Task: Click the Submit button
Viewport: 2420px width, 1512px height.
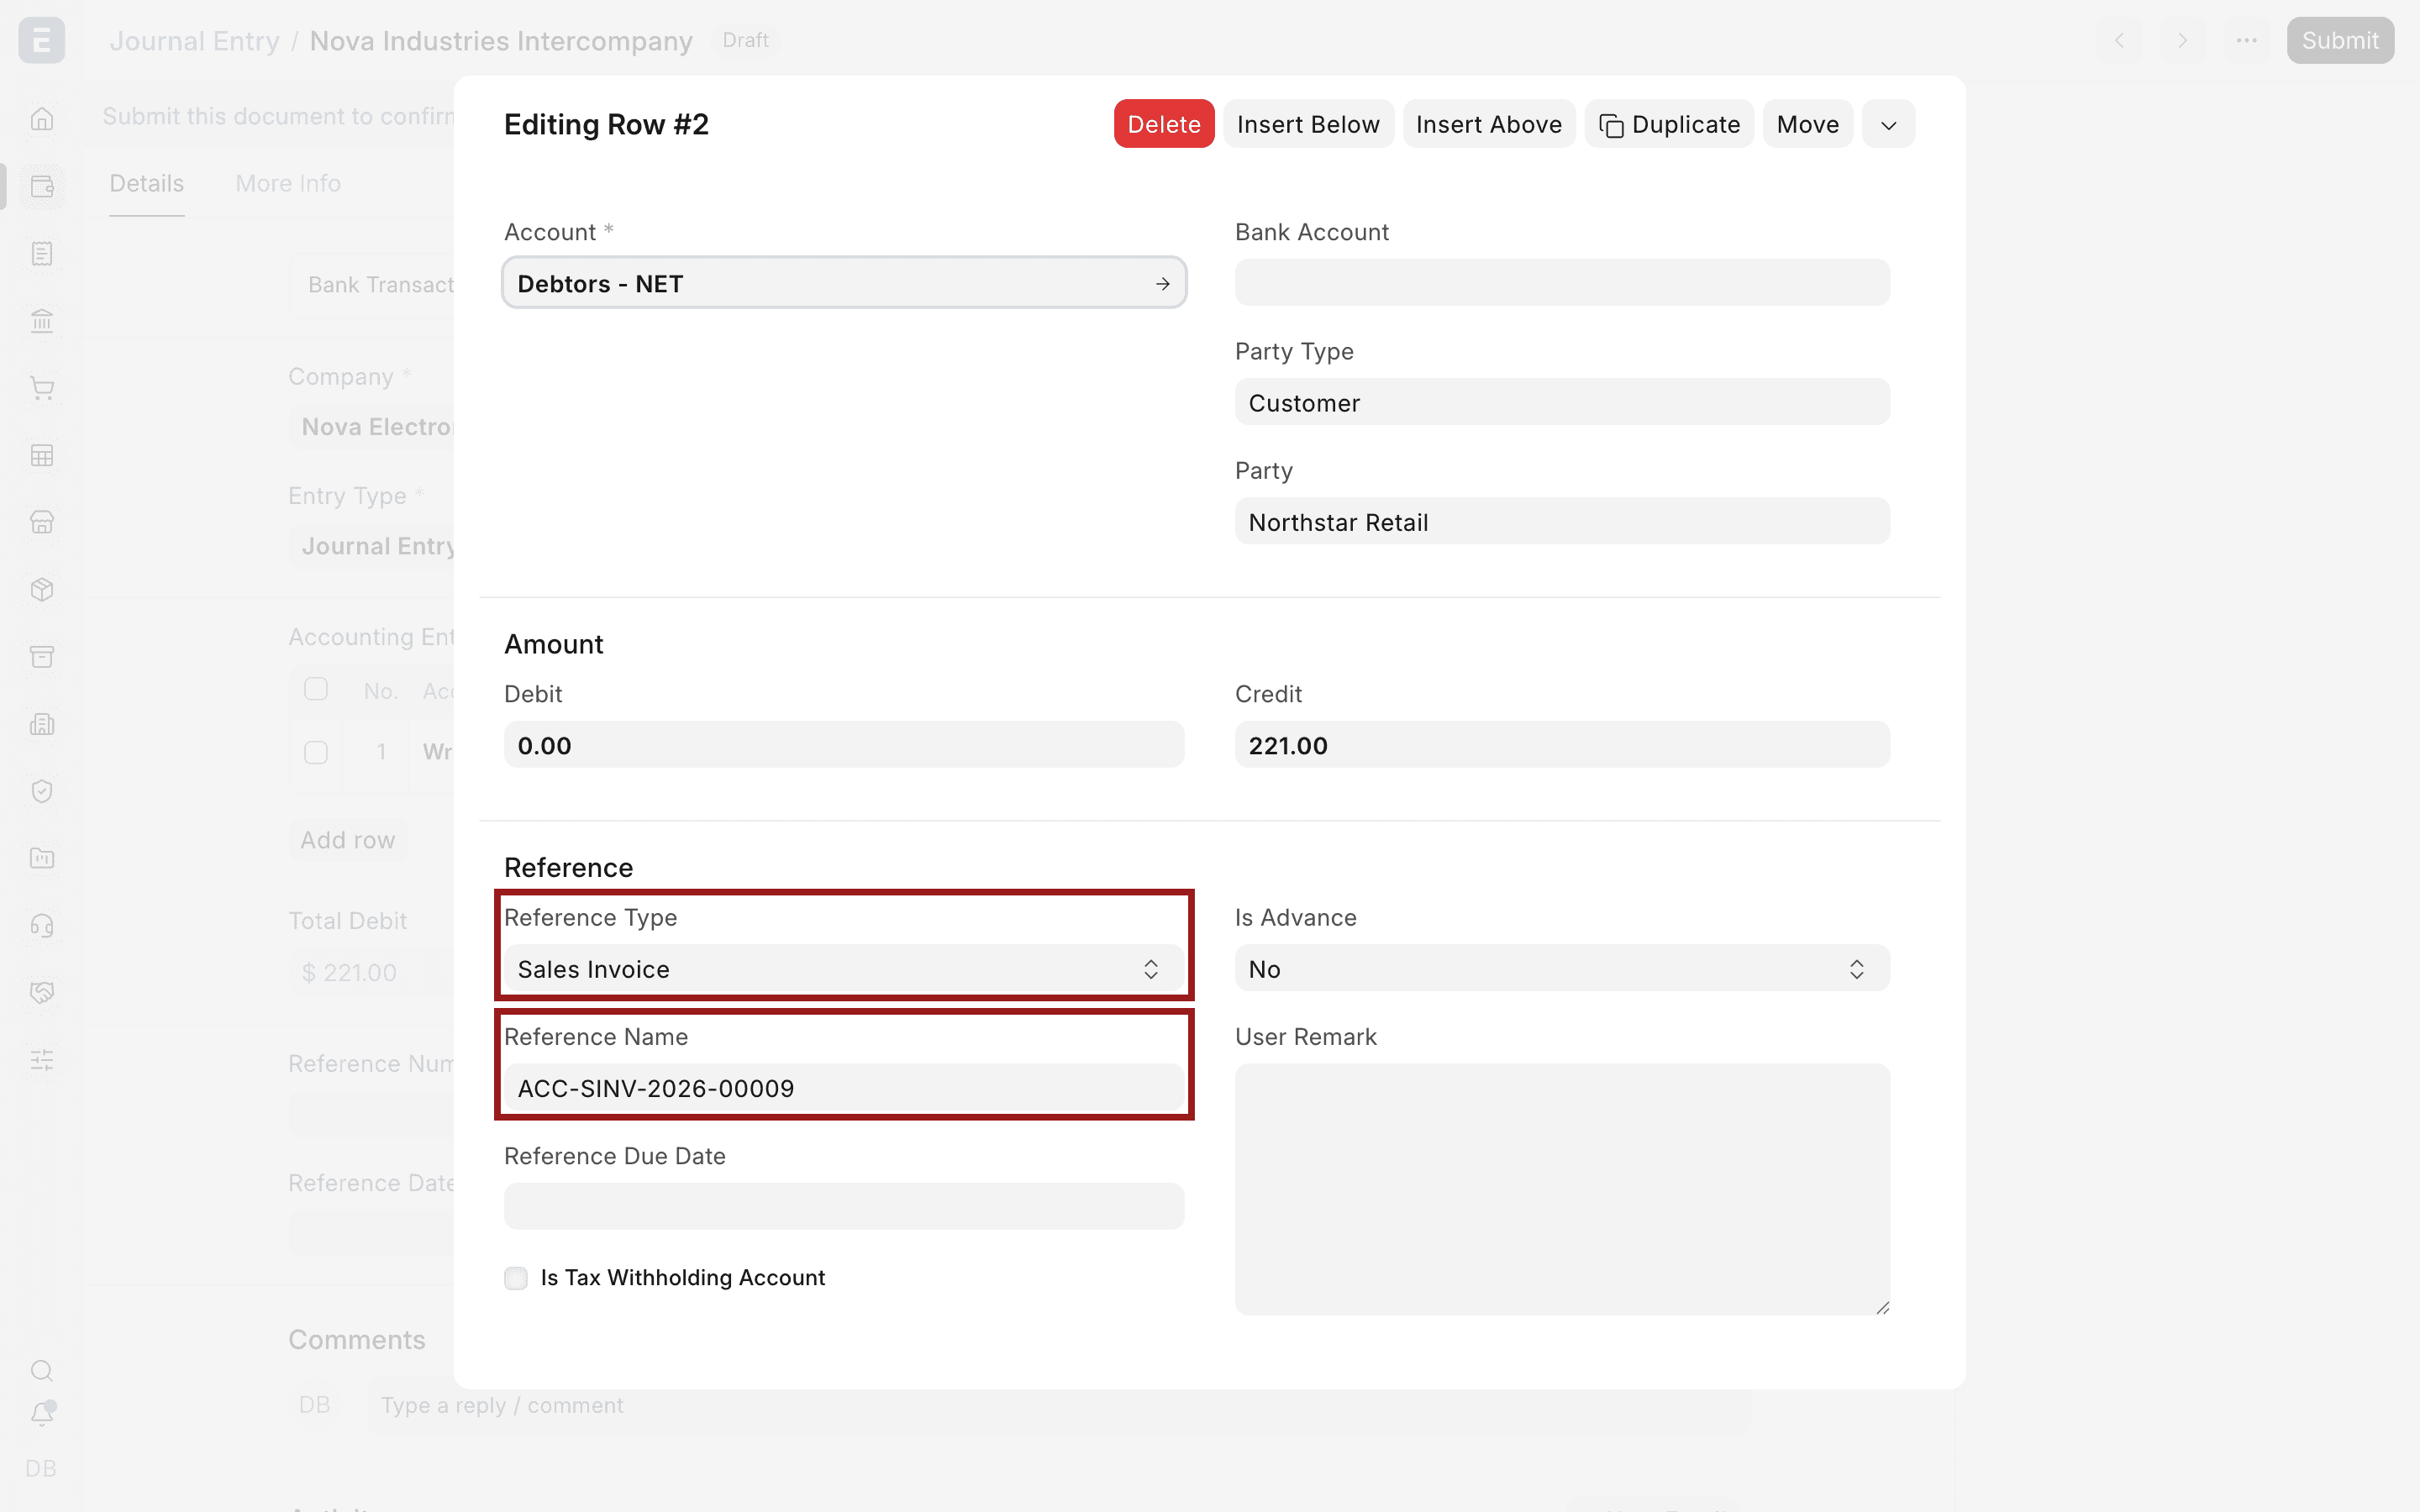Action: pyautogui.click(x=2340, y=40)
